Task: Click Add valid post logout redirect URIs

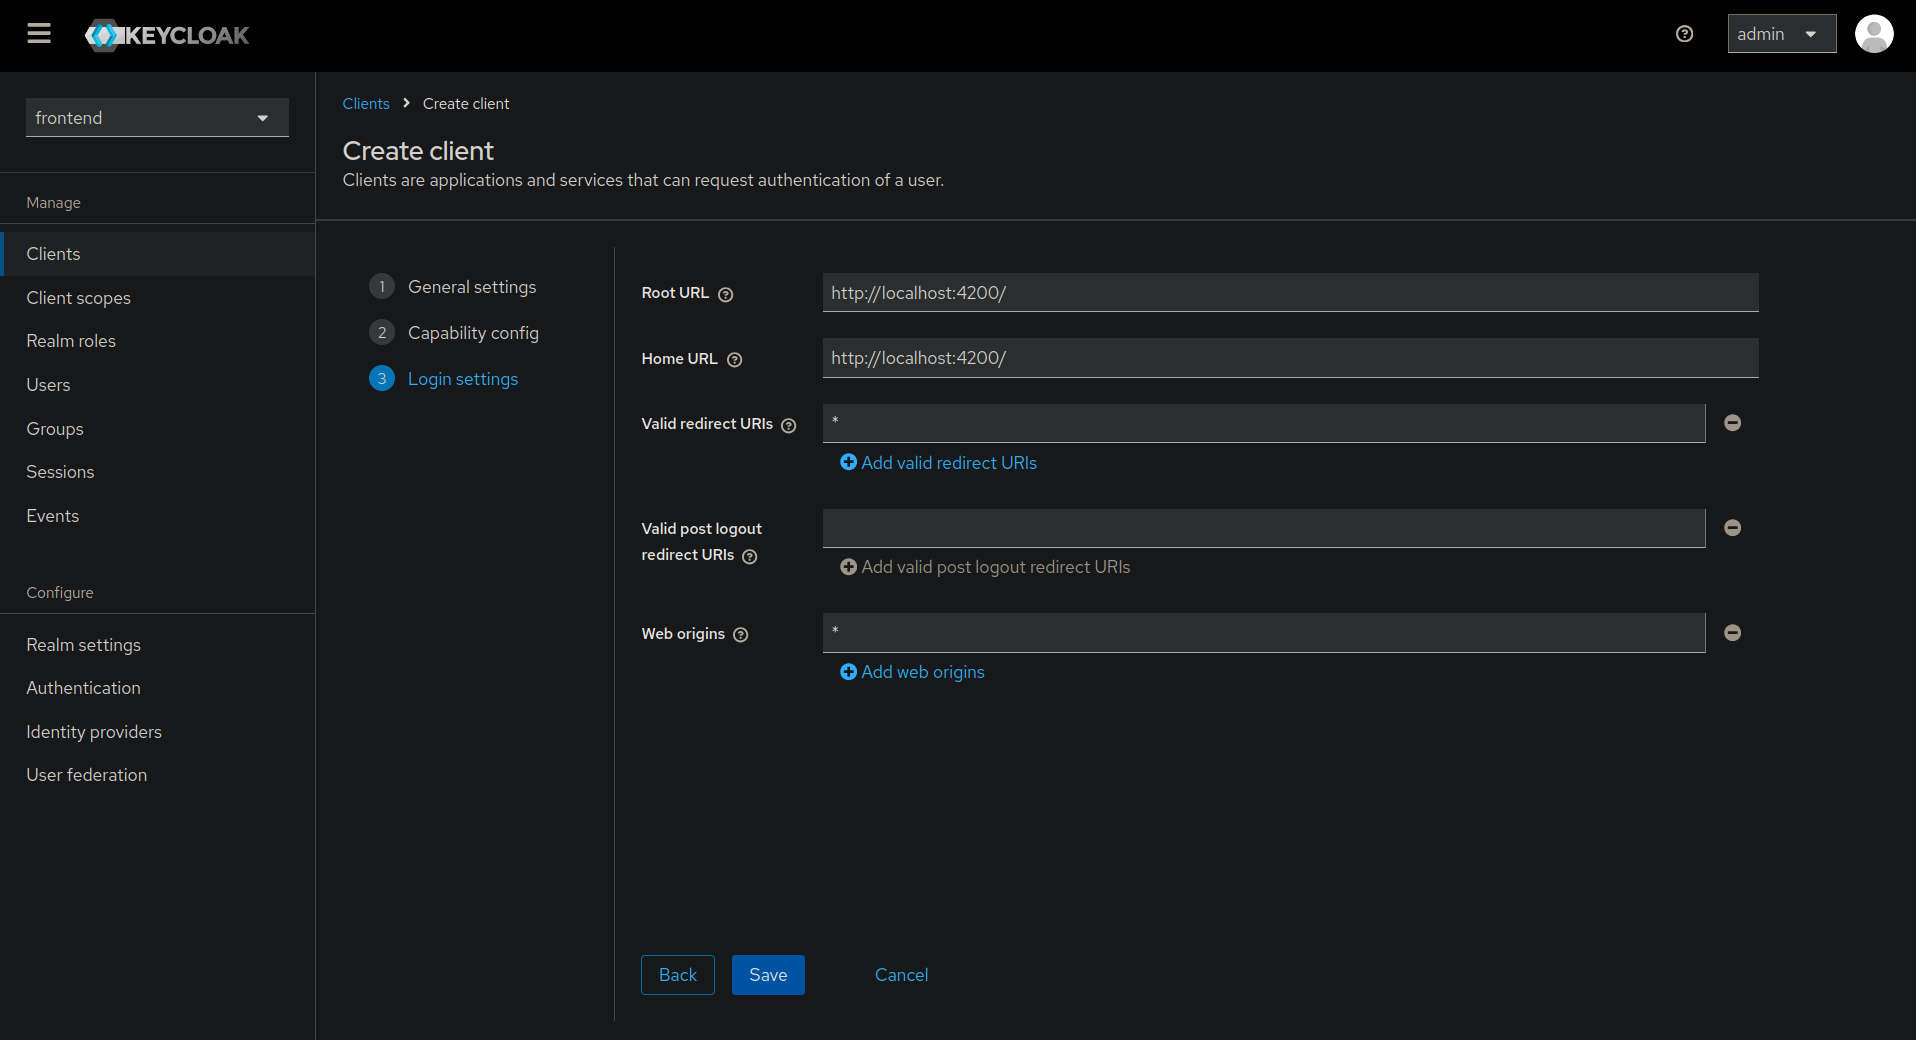Action: pos(985,567)
